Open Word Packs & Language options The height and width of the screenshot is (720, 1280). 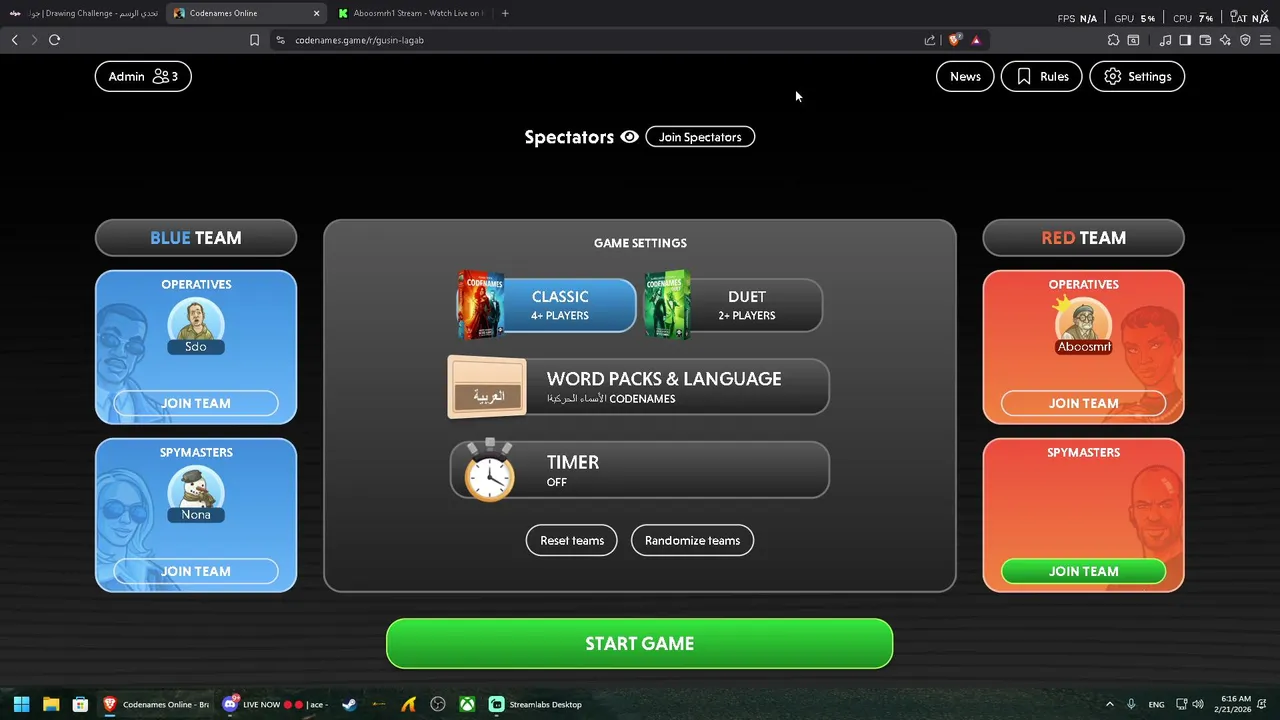pyautogui.click(x=639, y=387)
